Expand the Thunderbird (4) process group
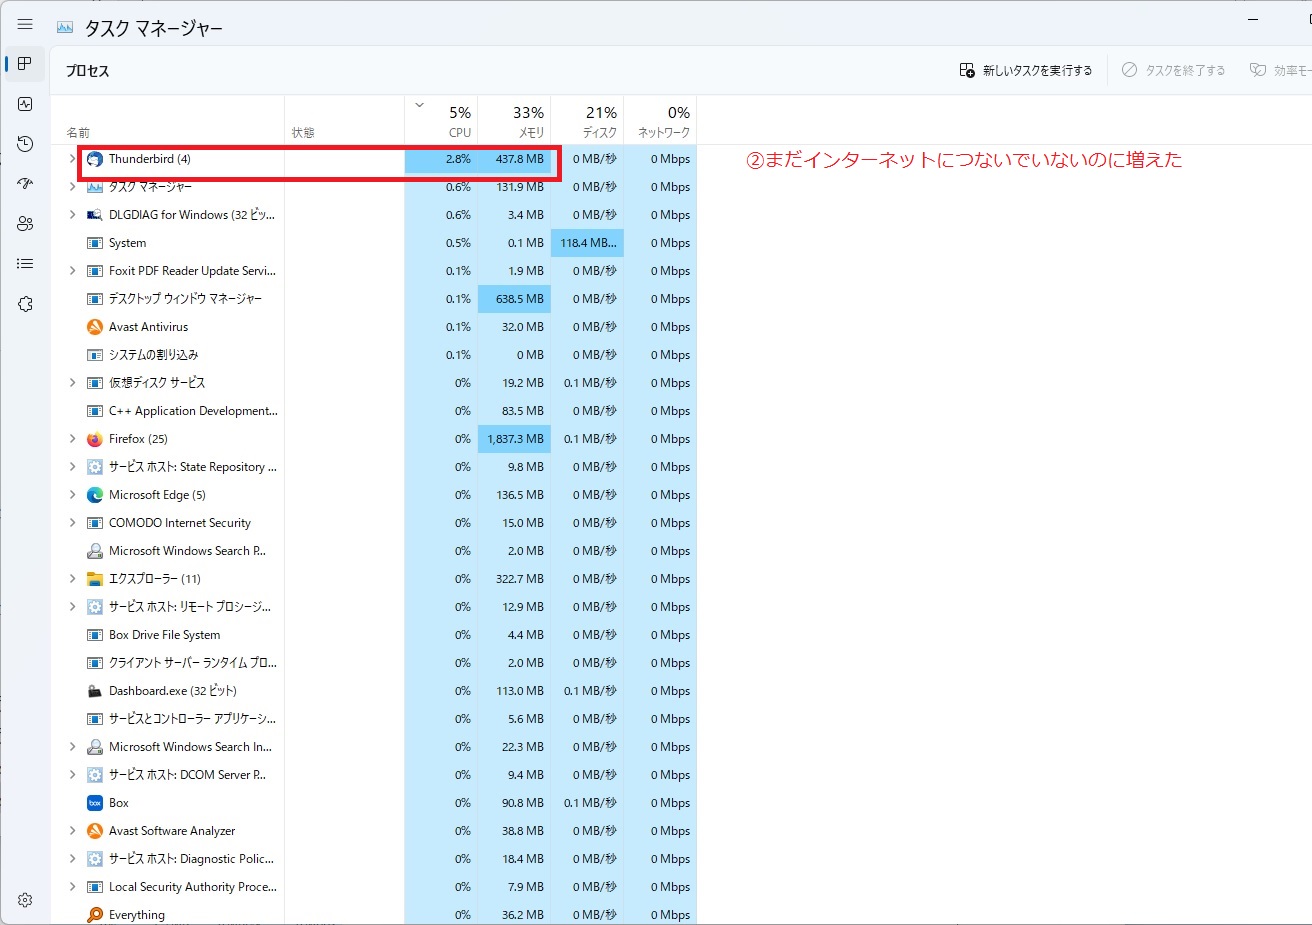Screen dimensions: 1312x925 pos(72,159)
